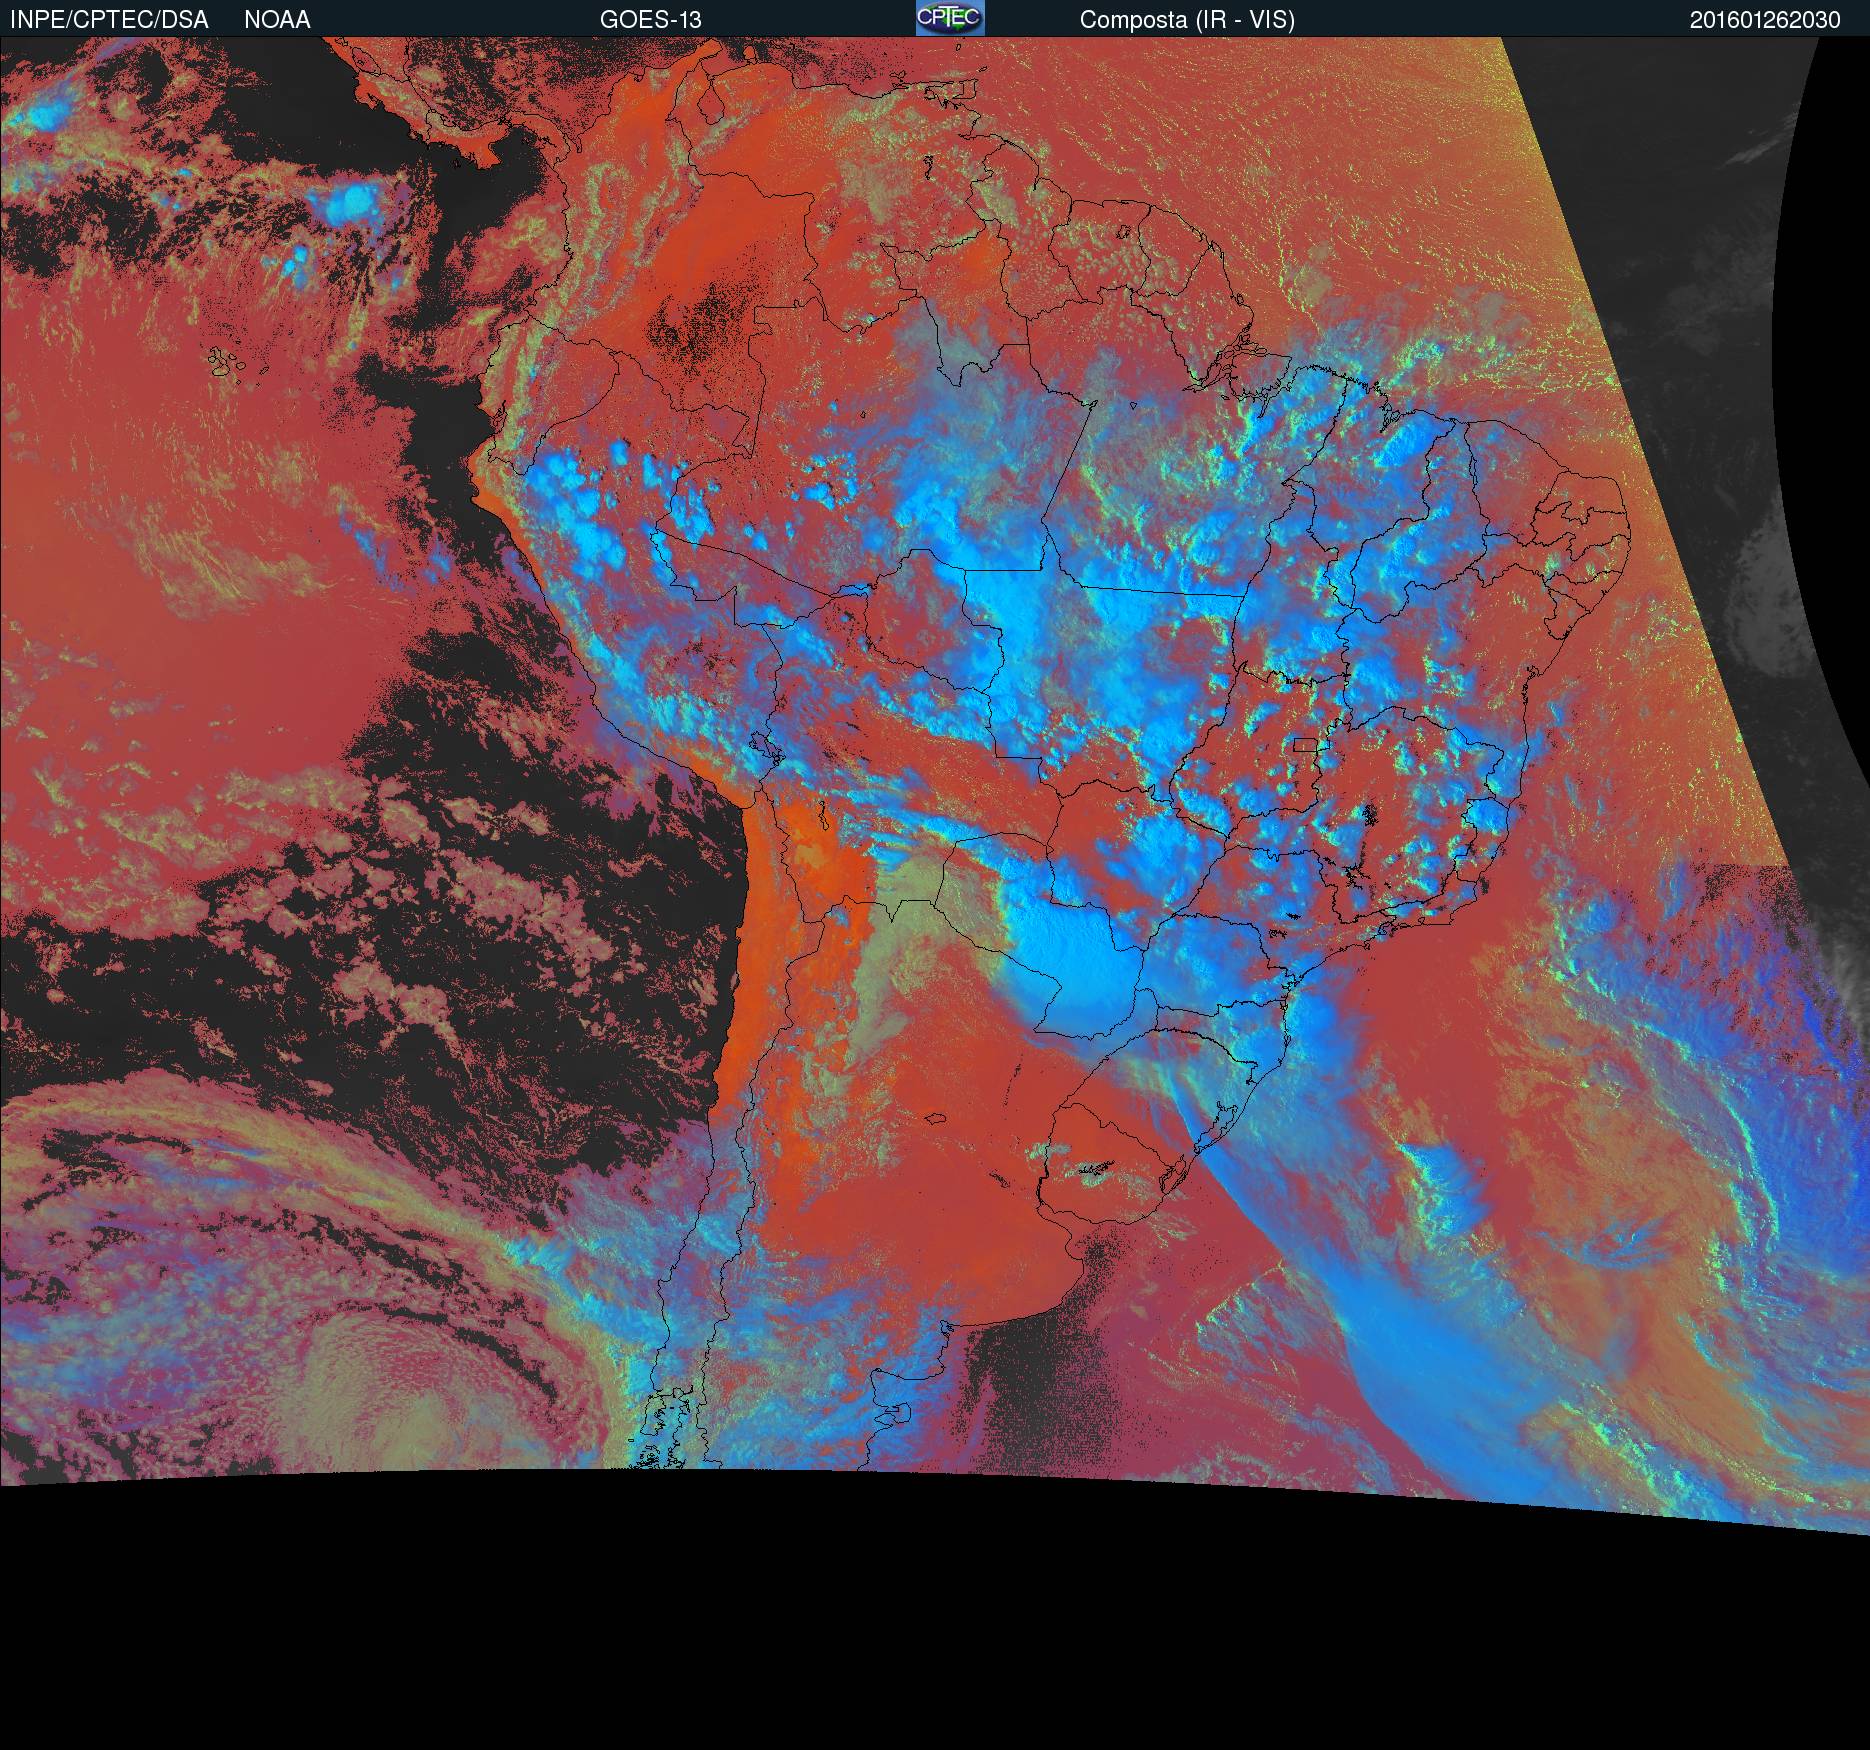1870x1750 pixels.
Task: Click the Distrito Federal rectangle in Brazil
Action: point(1305,744)
